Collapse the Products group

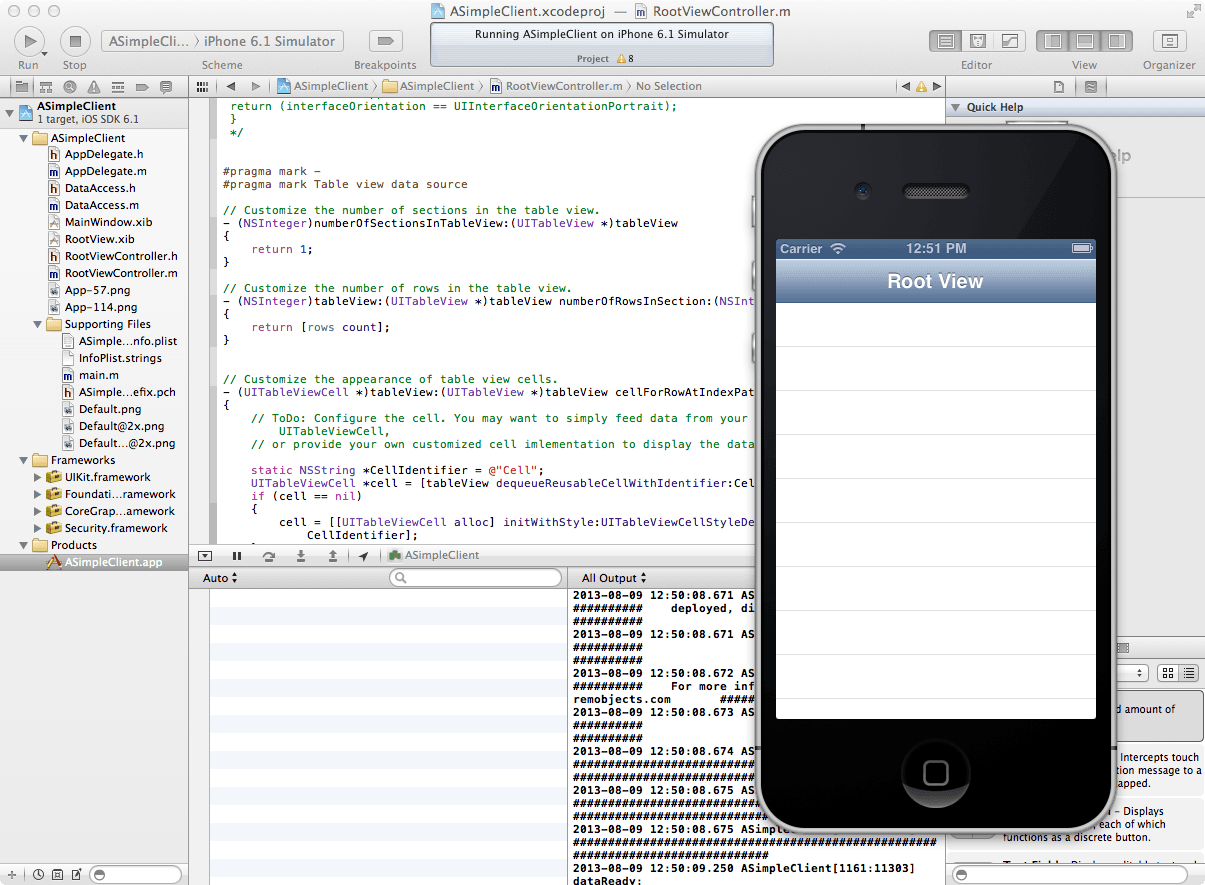pyautogui.click(x=23, y=545)
